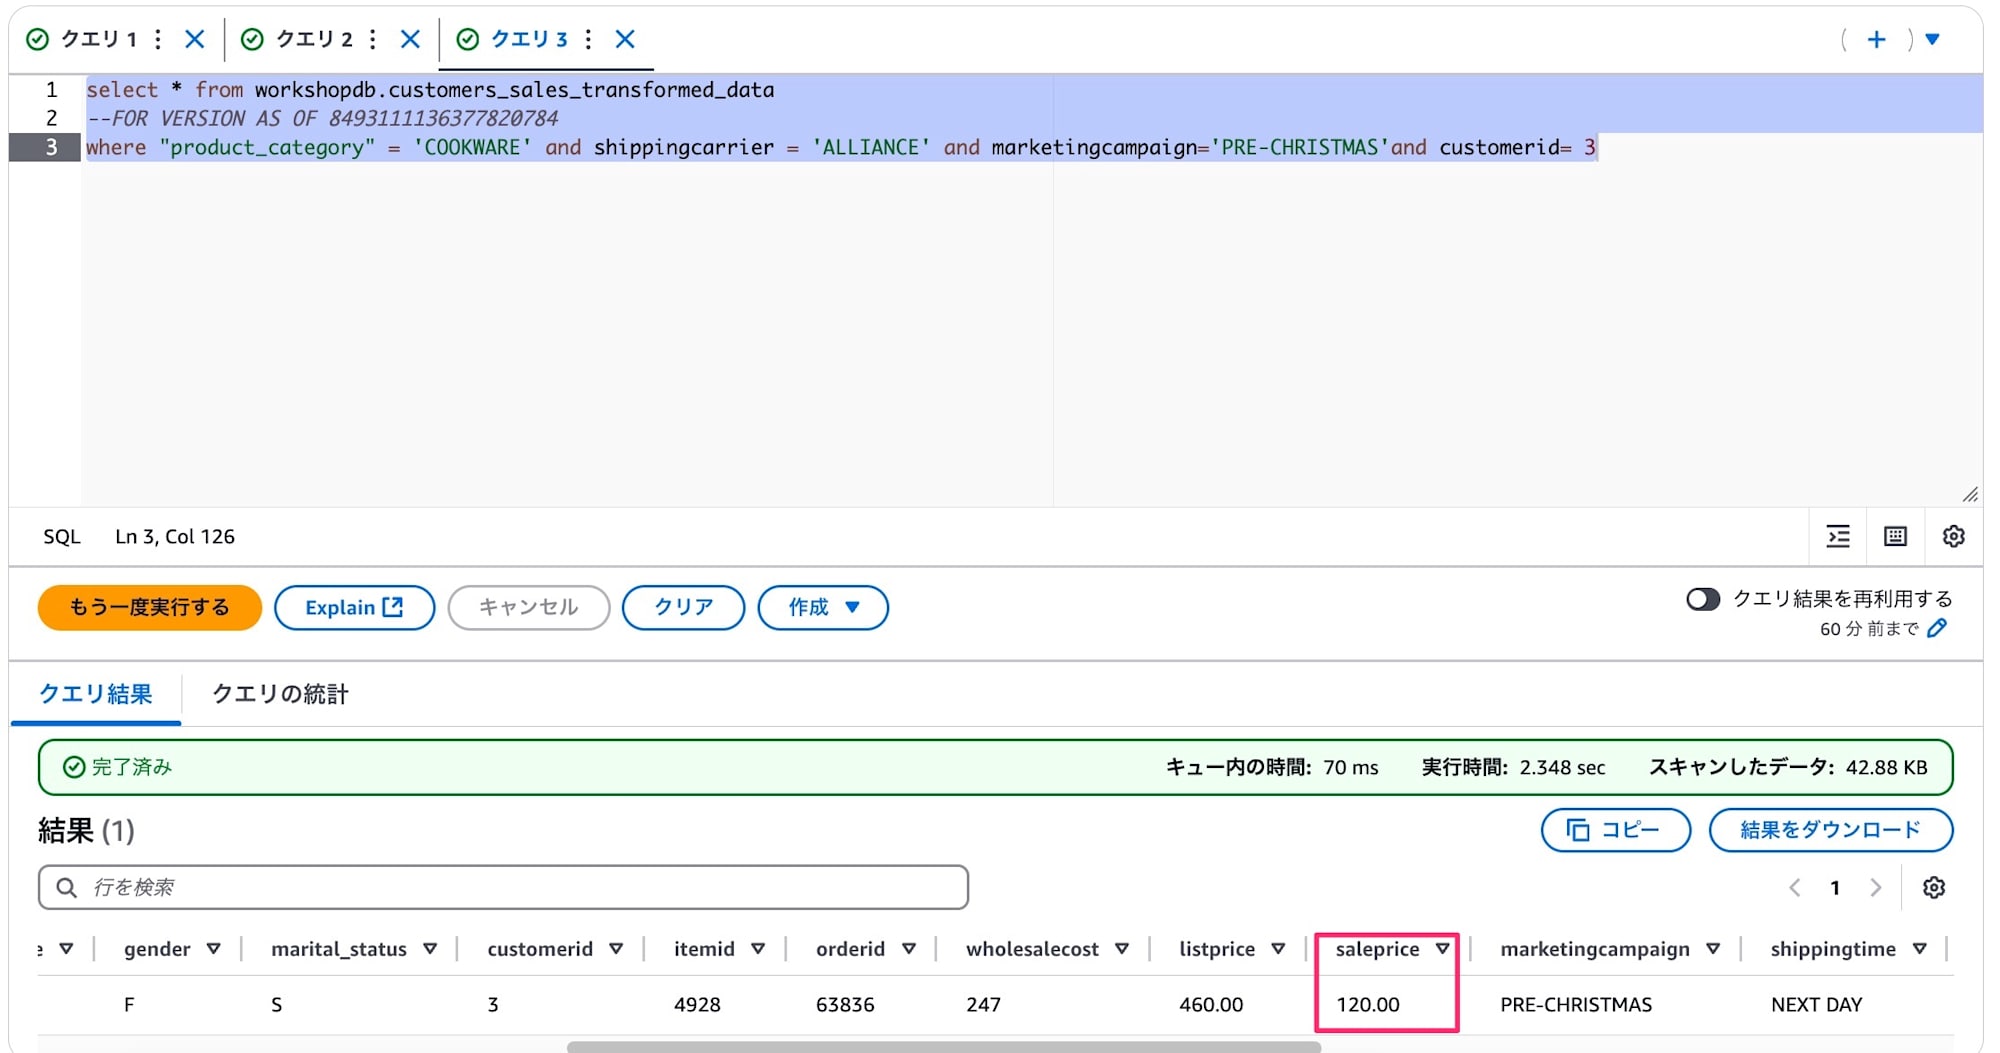The image size is (2000, 1053).
Task: Sort by the gender column
Action: pos(213,949)
